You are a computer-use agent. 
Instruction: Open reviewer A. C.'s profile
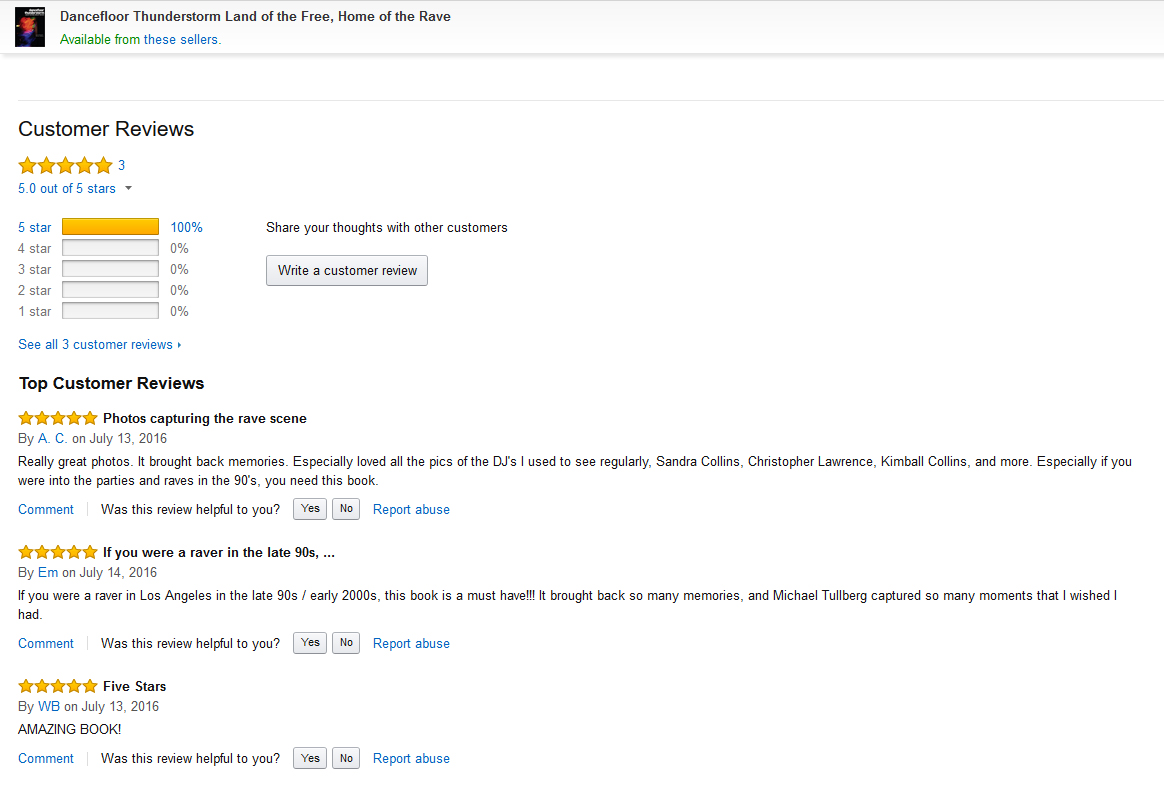point(53,438)
